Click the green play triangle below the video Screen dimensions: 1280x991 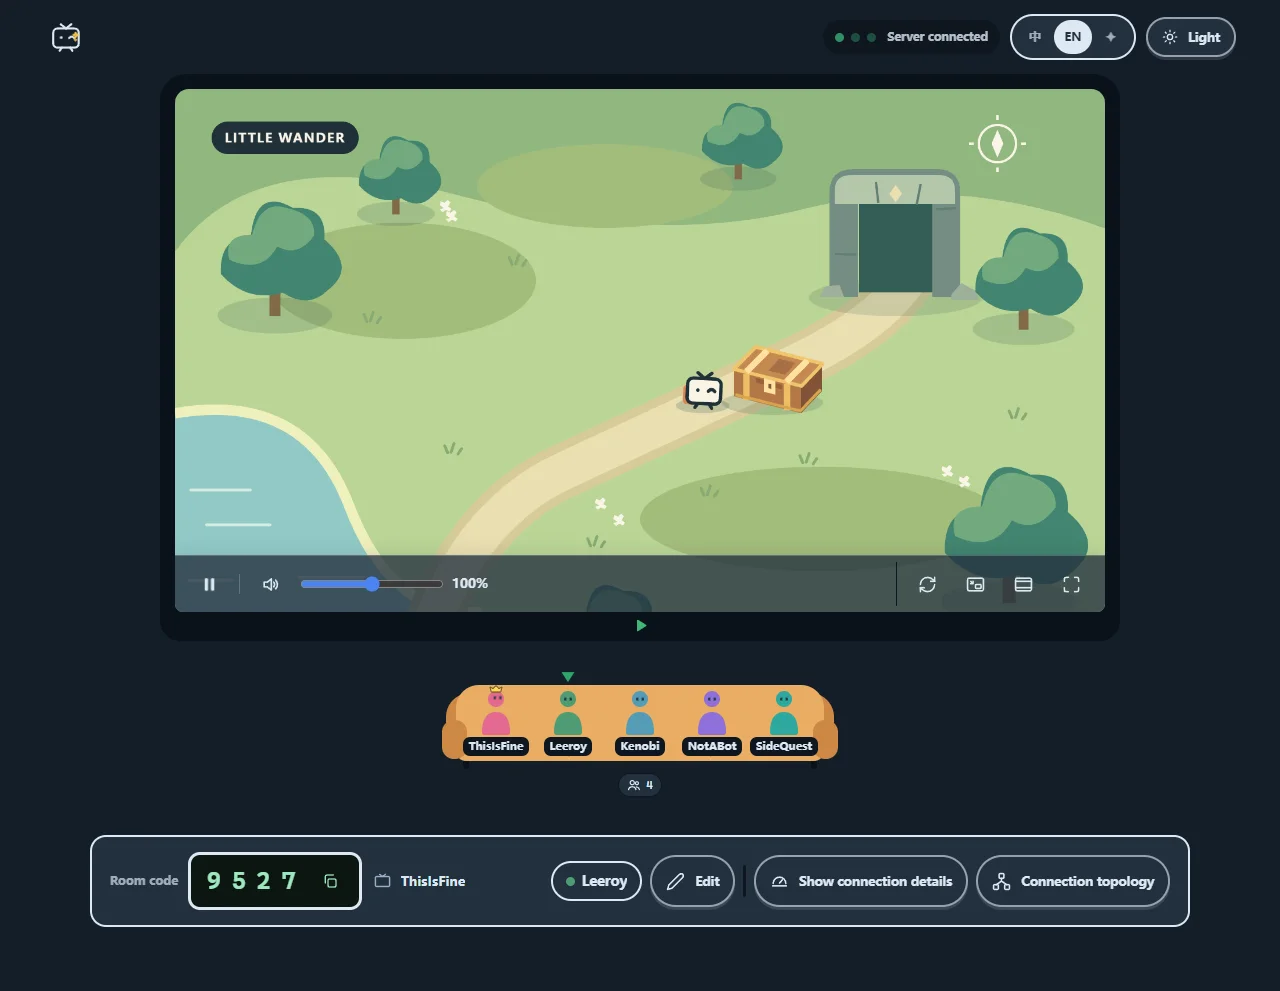pos(641,626)
